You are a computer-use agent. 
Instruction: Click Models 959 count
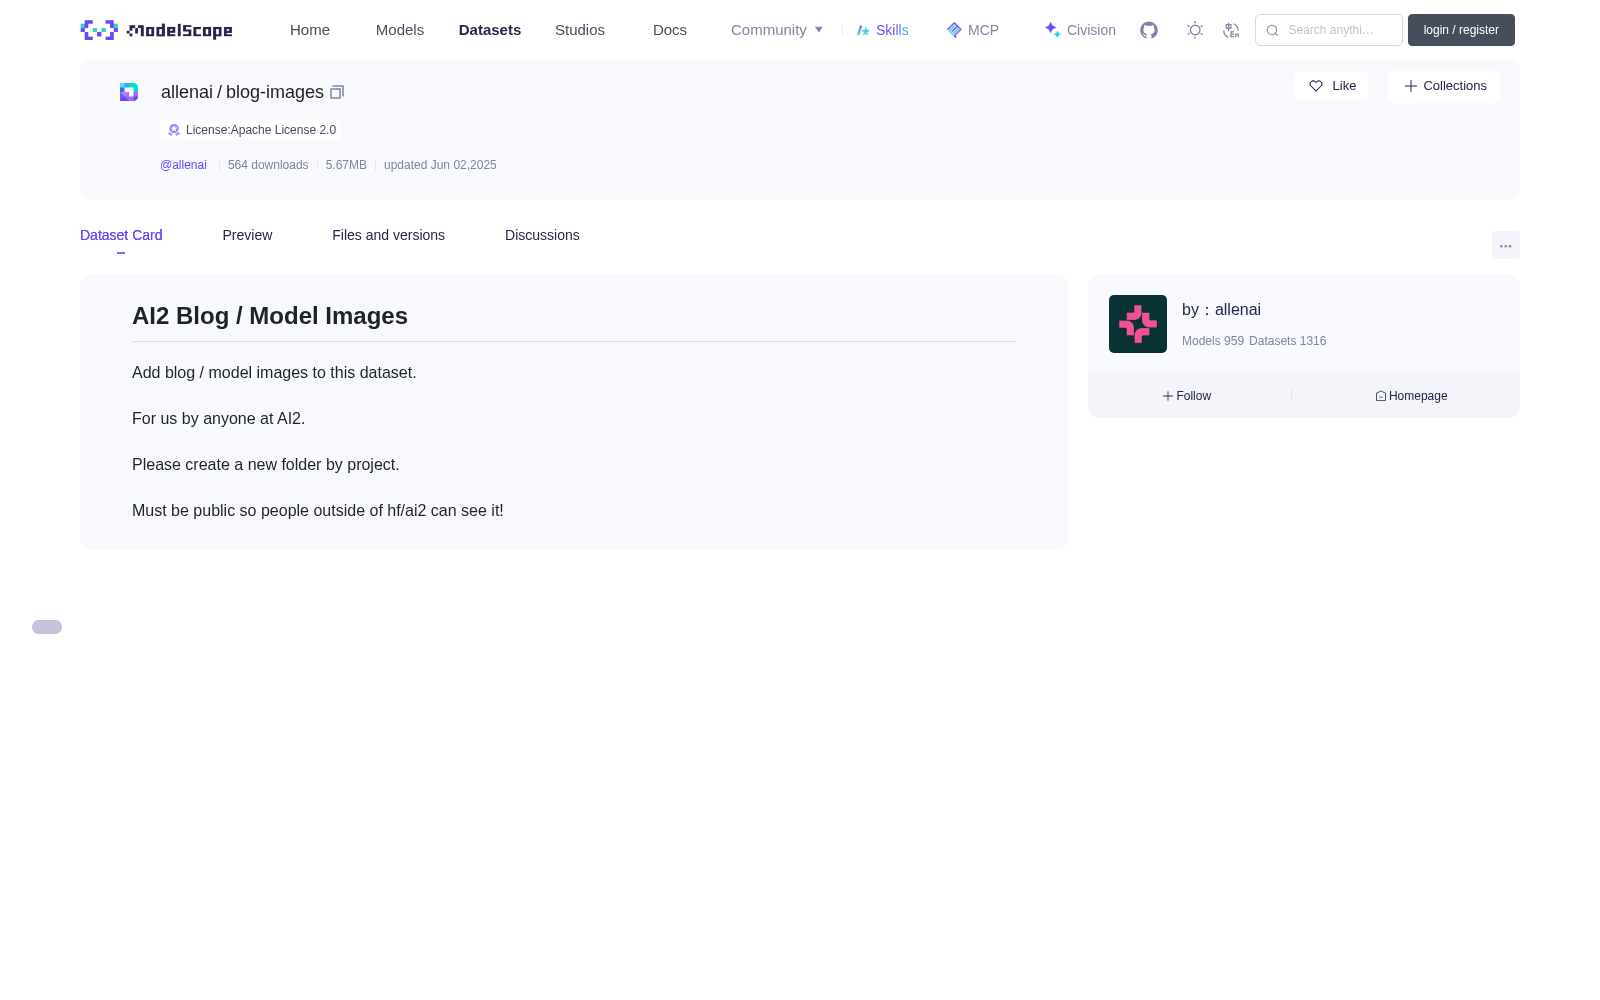point(1213,341)
